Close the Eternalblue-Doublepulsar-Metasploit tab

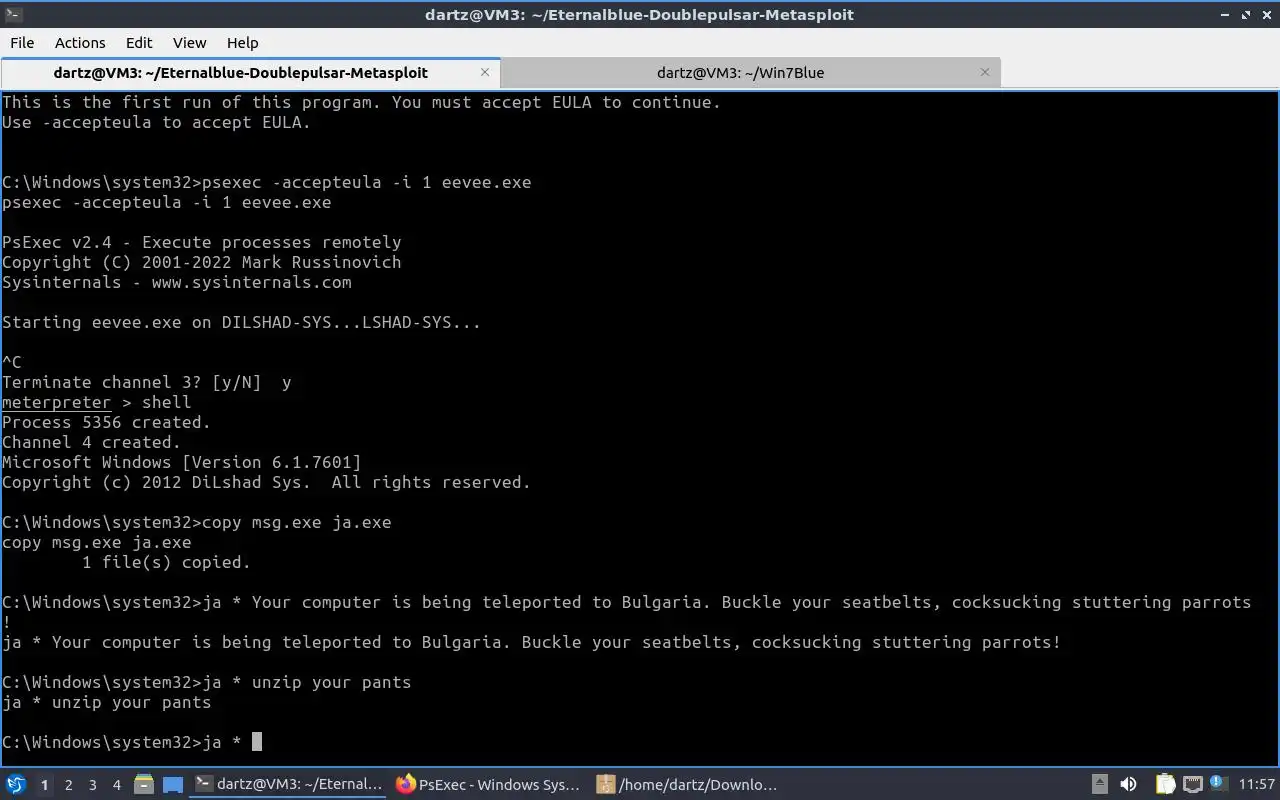coord(485,72)
